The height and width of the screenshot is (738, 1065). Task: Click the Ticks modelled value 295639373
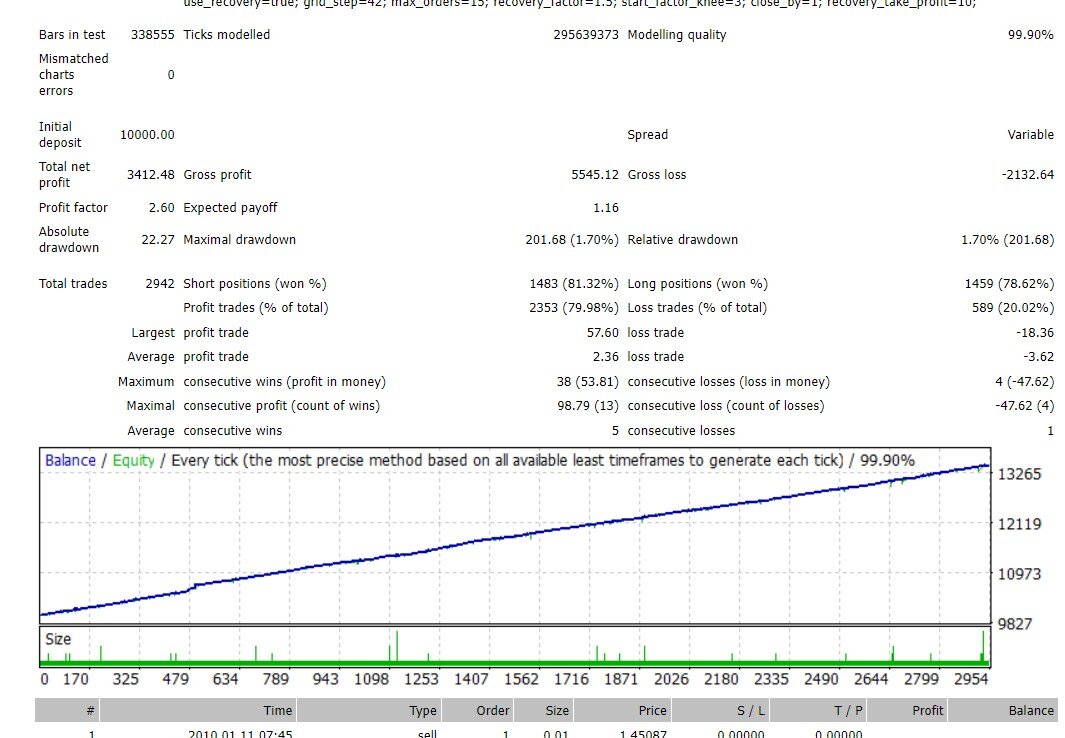point(585,35)
